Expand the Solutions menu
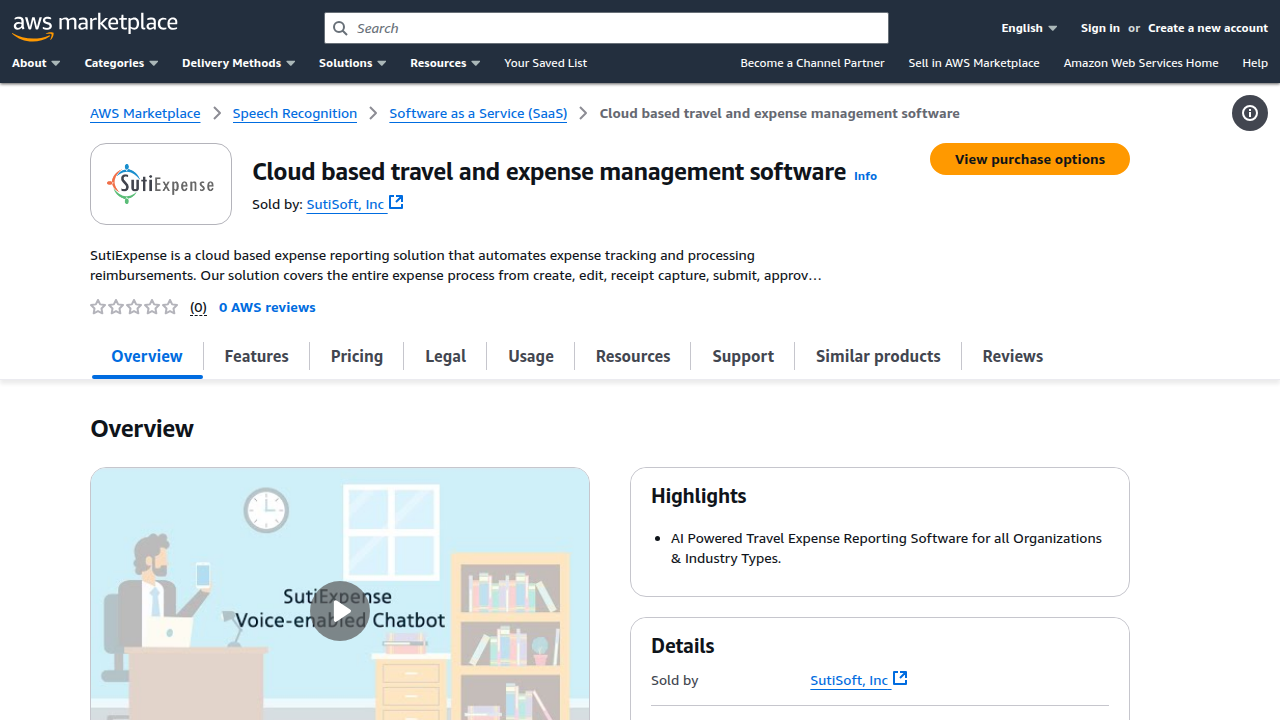Screen dimensions: 1280x720 352,63
